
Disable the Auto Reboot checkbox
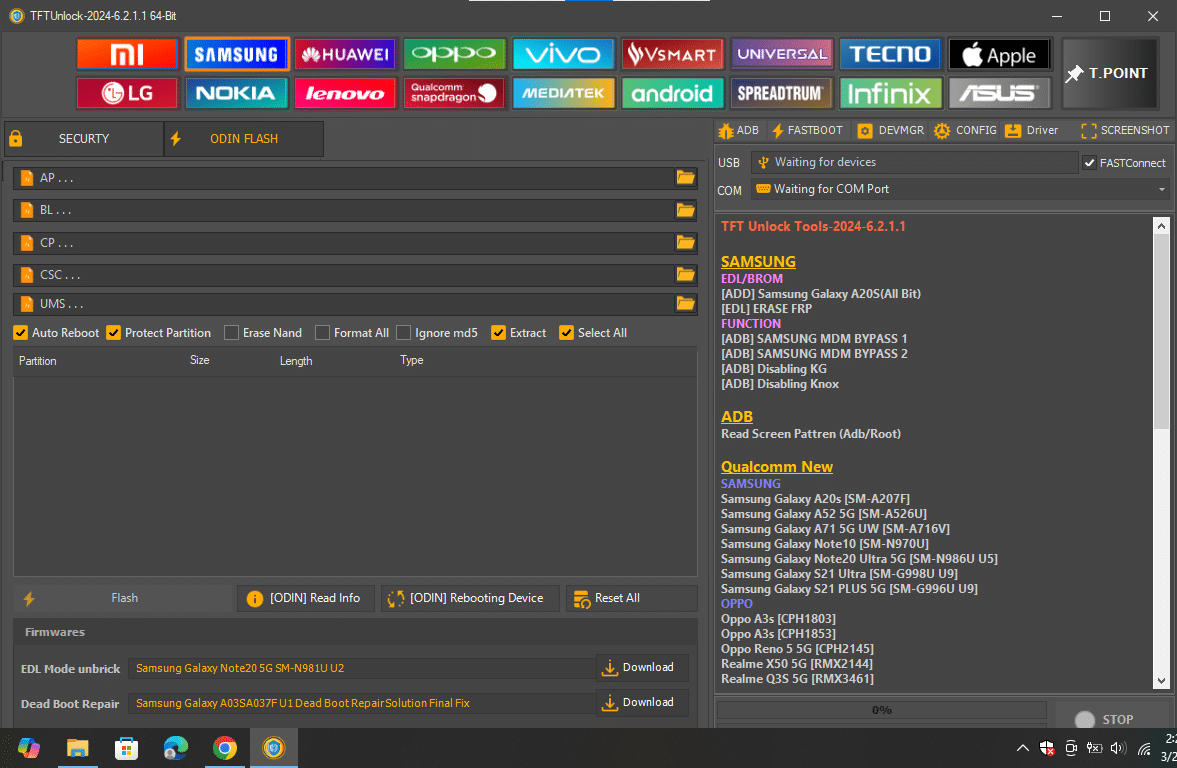[21, 332]
